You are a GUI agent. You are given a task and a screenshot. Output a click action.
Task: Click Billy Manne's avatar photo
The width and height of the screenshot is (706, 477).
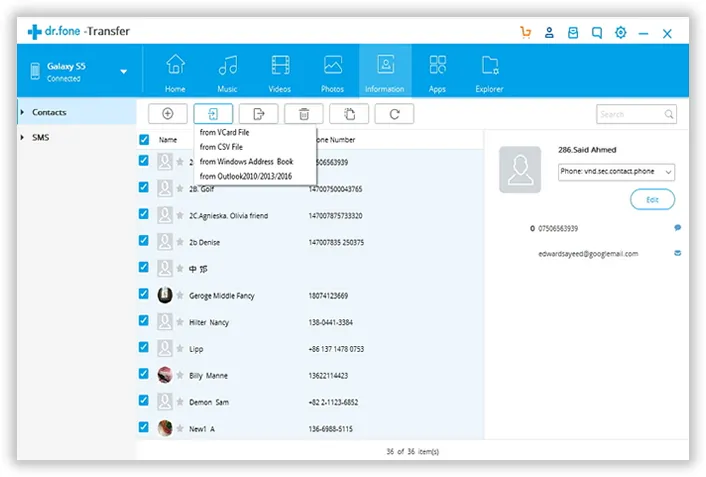point(165,375)
